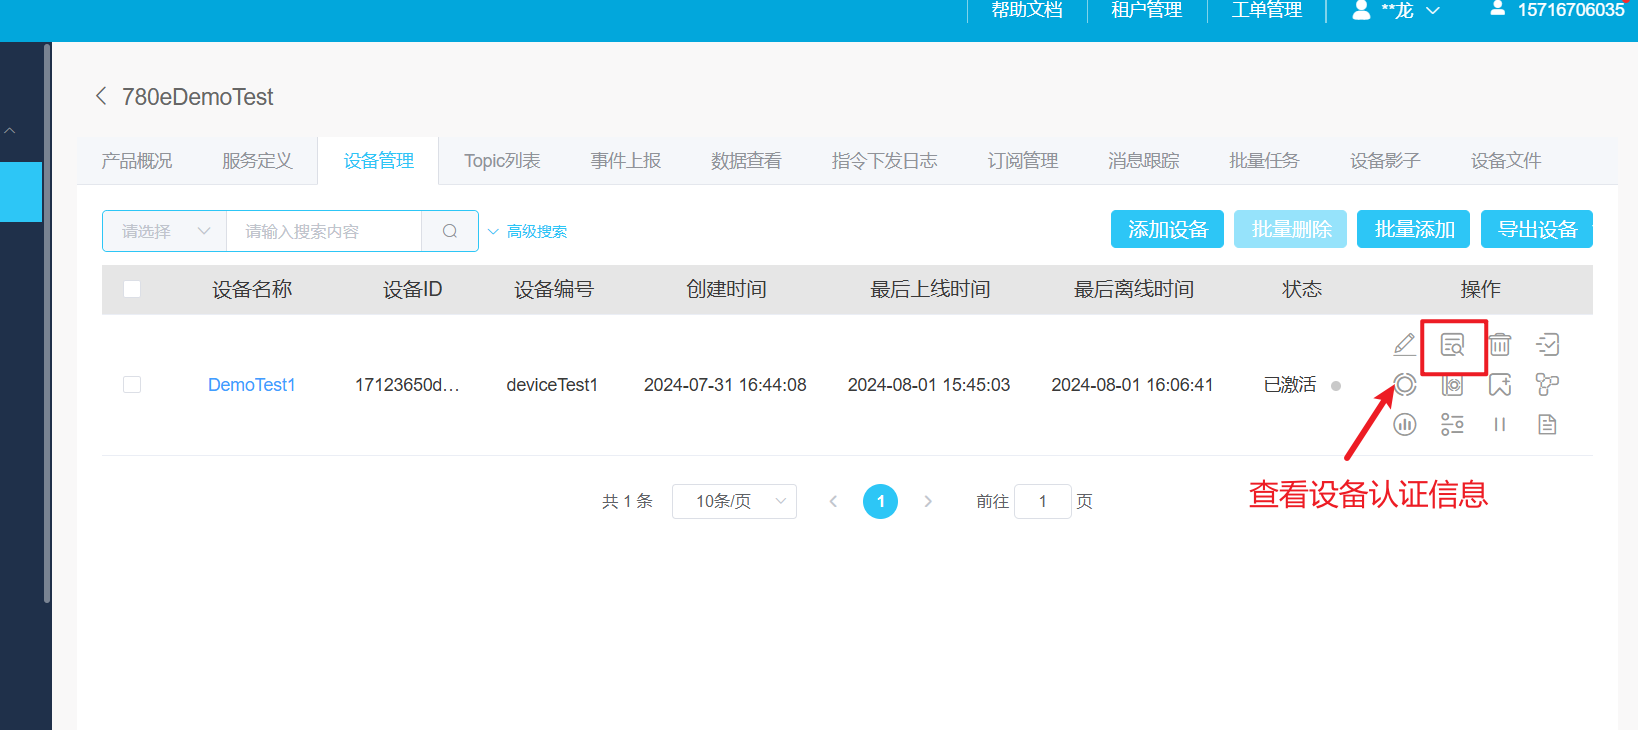Open the 事件上报 tab
1638x730 pixels.
(626, 161)
